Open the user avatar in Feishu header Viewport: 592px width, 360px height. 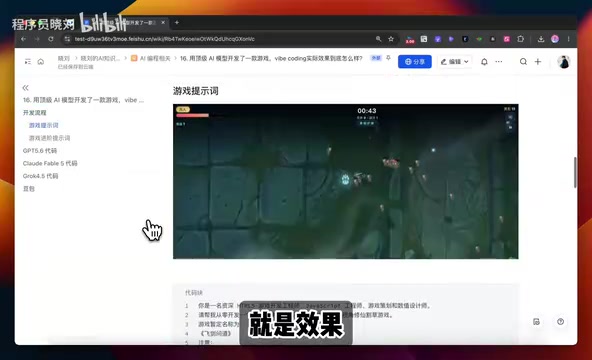(564, 62)
